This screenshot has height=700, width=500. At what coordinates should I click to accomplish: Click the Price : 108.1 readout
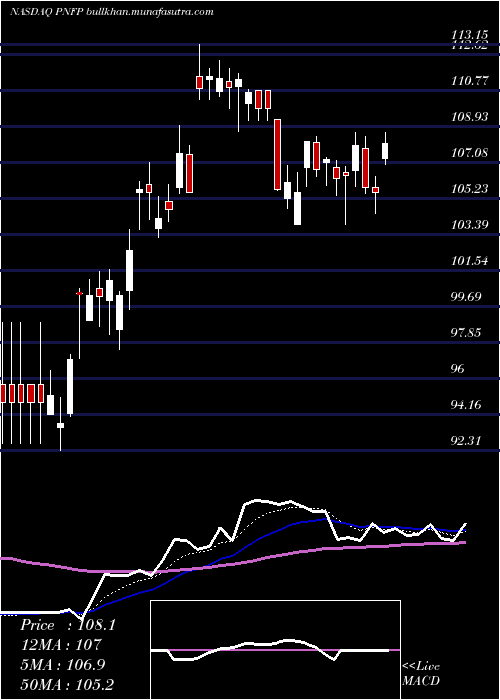tap(68, 625)
